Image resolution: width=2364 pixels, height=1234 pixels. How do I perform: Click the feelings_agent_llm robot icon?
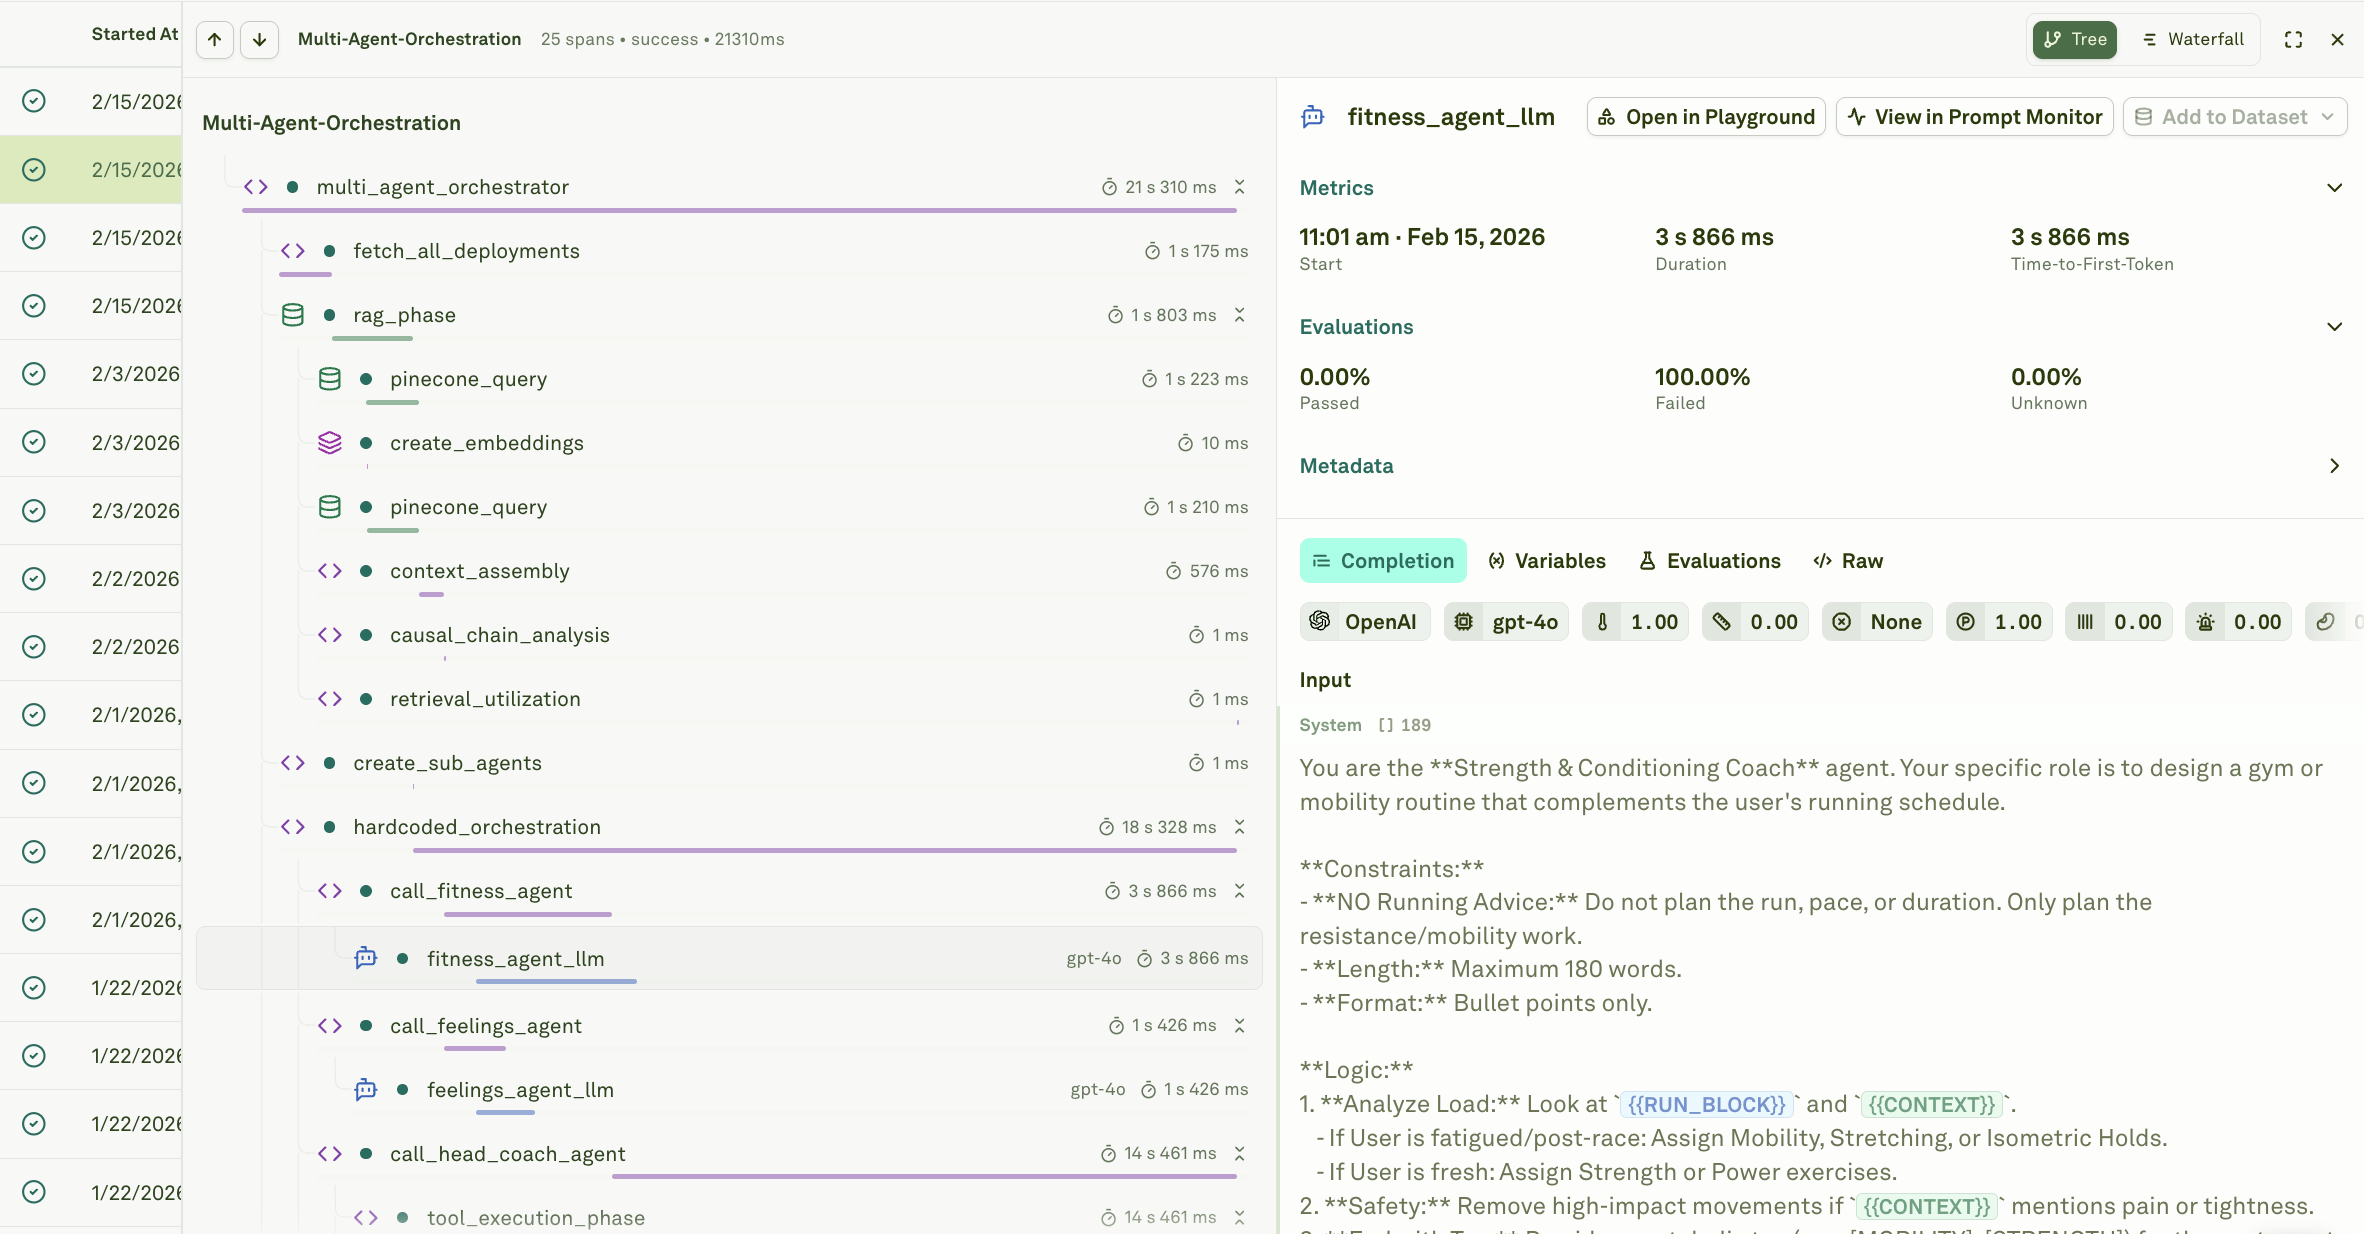(366, 1090)
